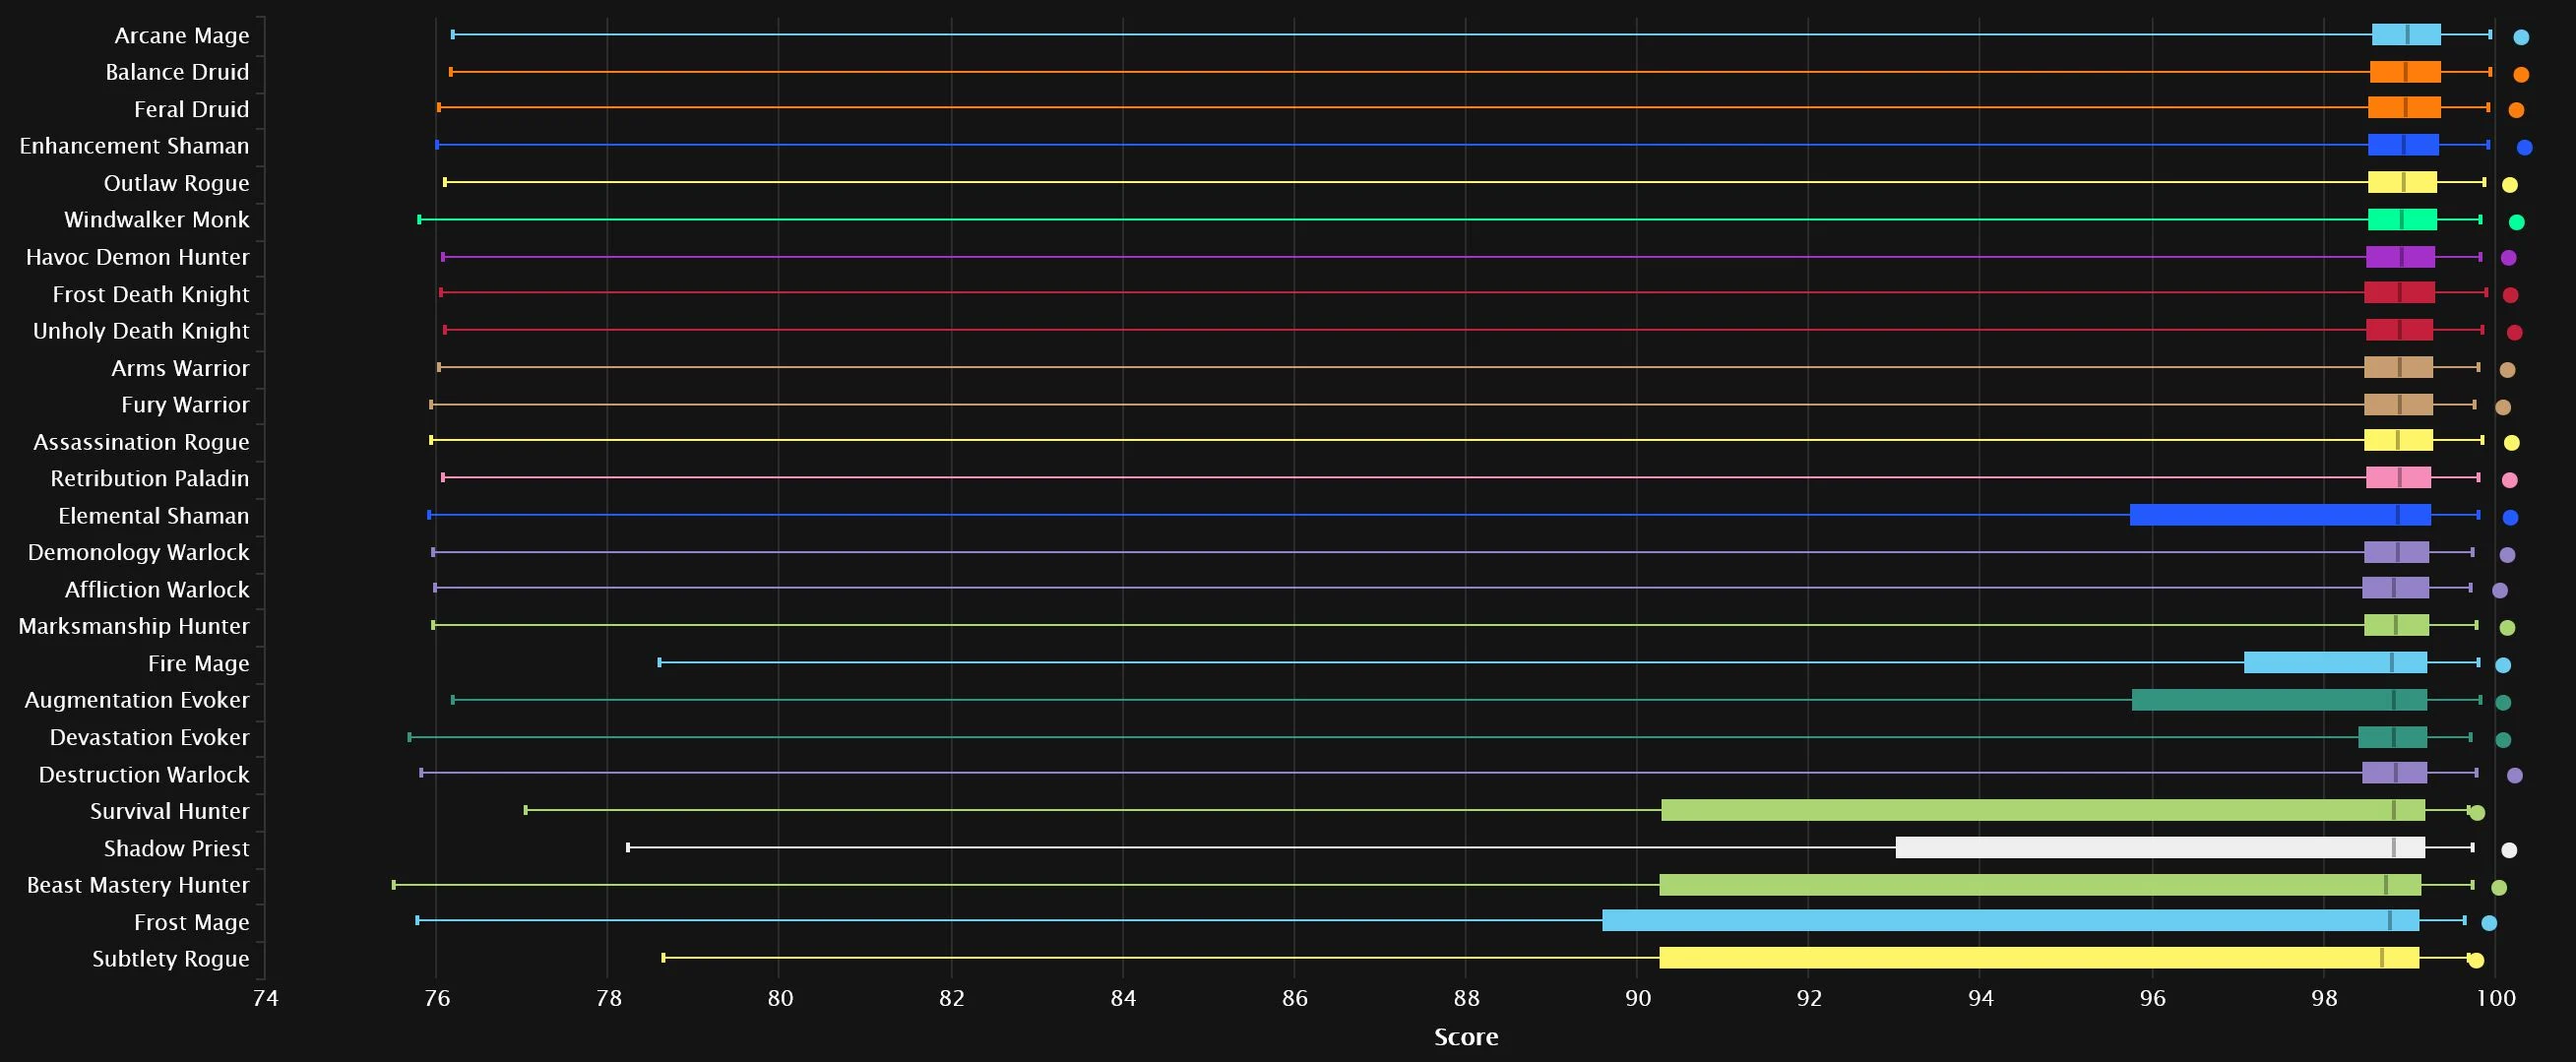Screen dimensions: 2576x1062
Task: Select the Arms Warrior label
Action: pyautogui.click(x=181, y=368)
